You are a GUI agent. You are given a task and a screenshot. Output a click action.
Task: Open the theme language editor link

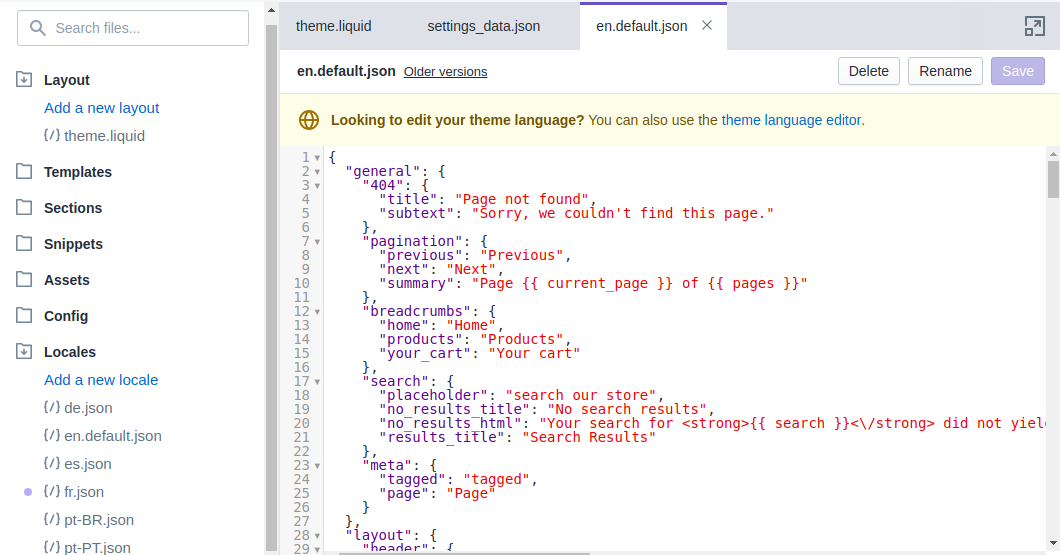(791, 120)
